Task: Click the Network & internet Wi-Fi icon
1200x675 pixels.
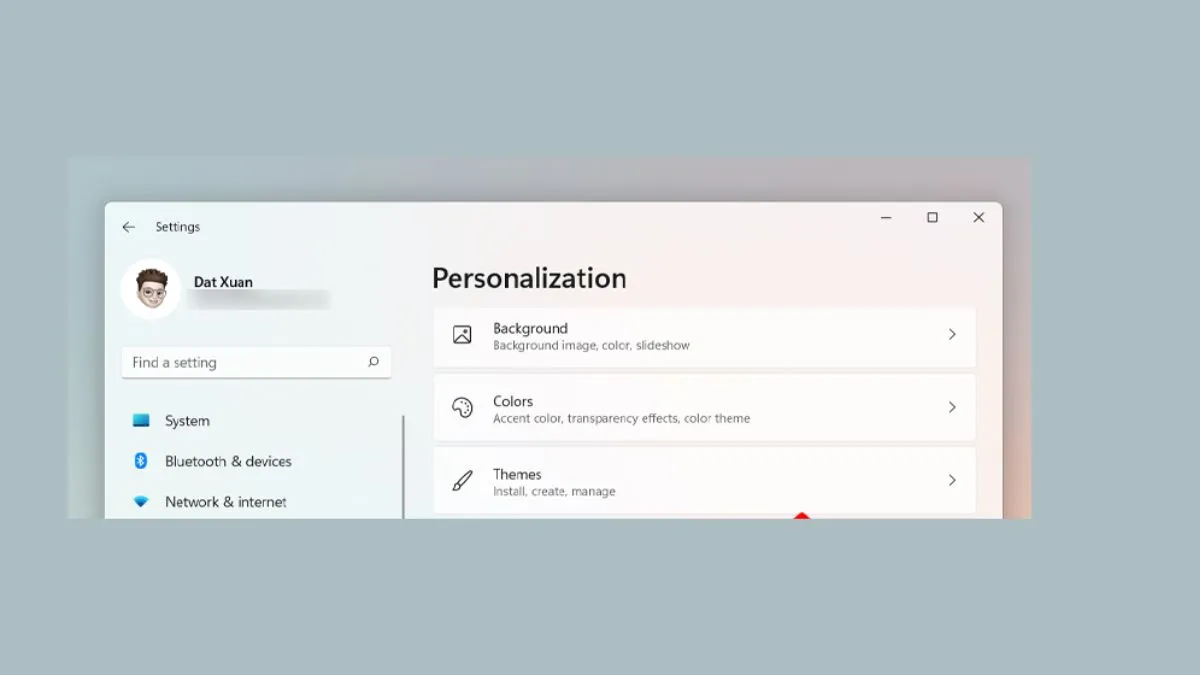Action: tap(143, 501)
